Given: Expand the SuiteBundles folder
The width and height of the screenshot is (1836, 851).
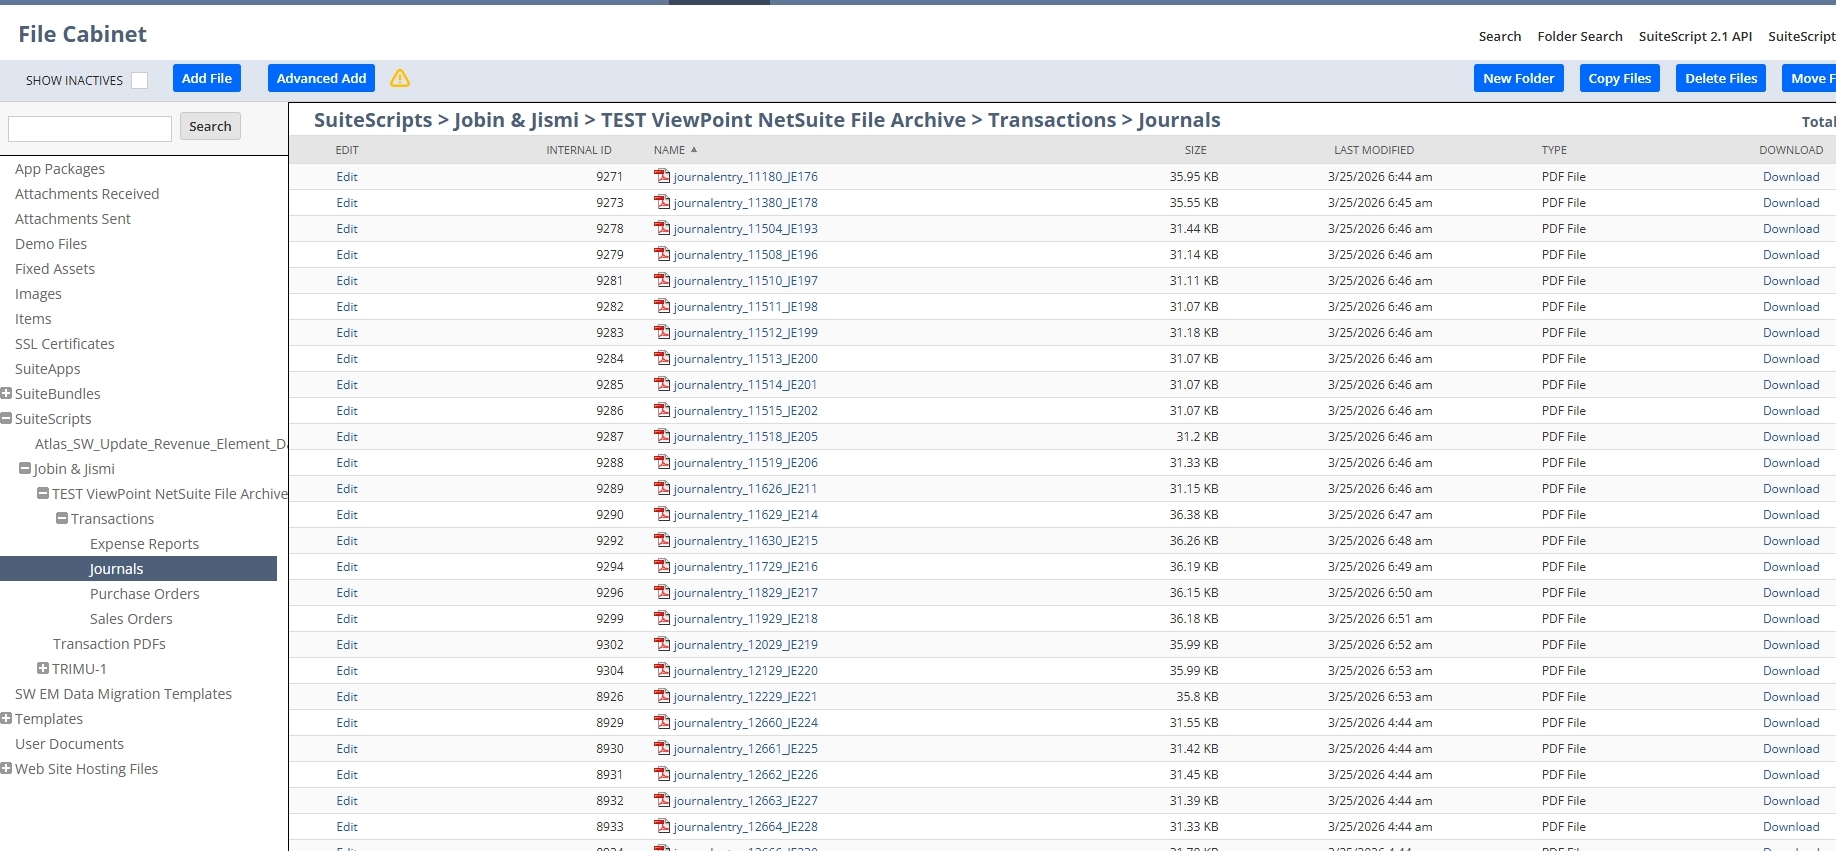Looking at the screenshot, I should pyautogui.click(x=7, y=393).
